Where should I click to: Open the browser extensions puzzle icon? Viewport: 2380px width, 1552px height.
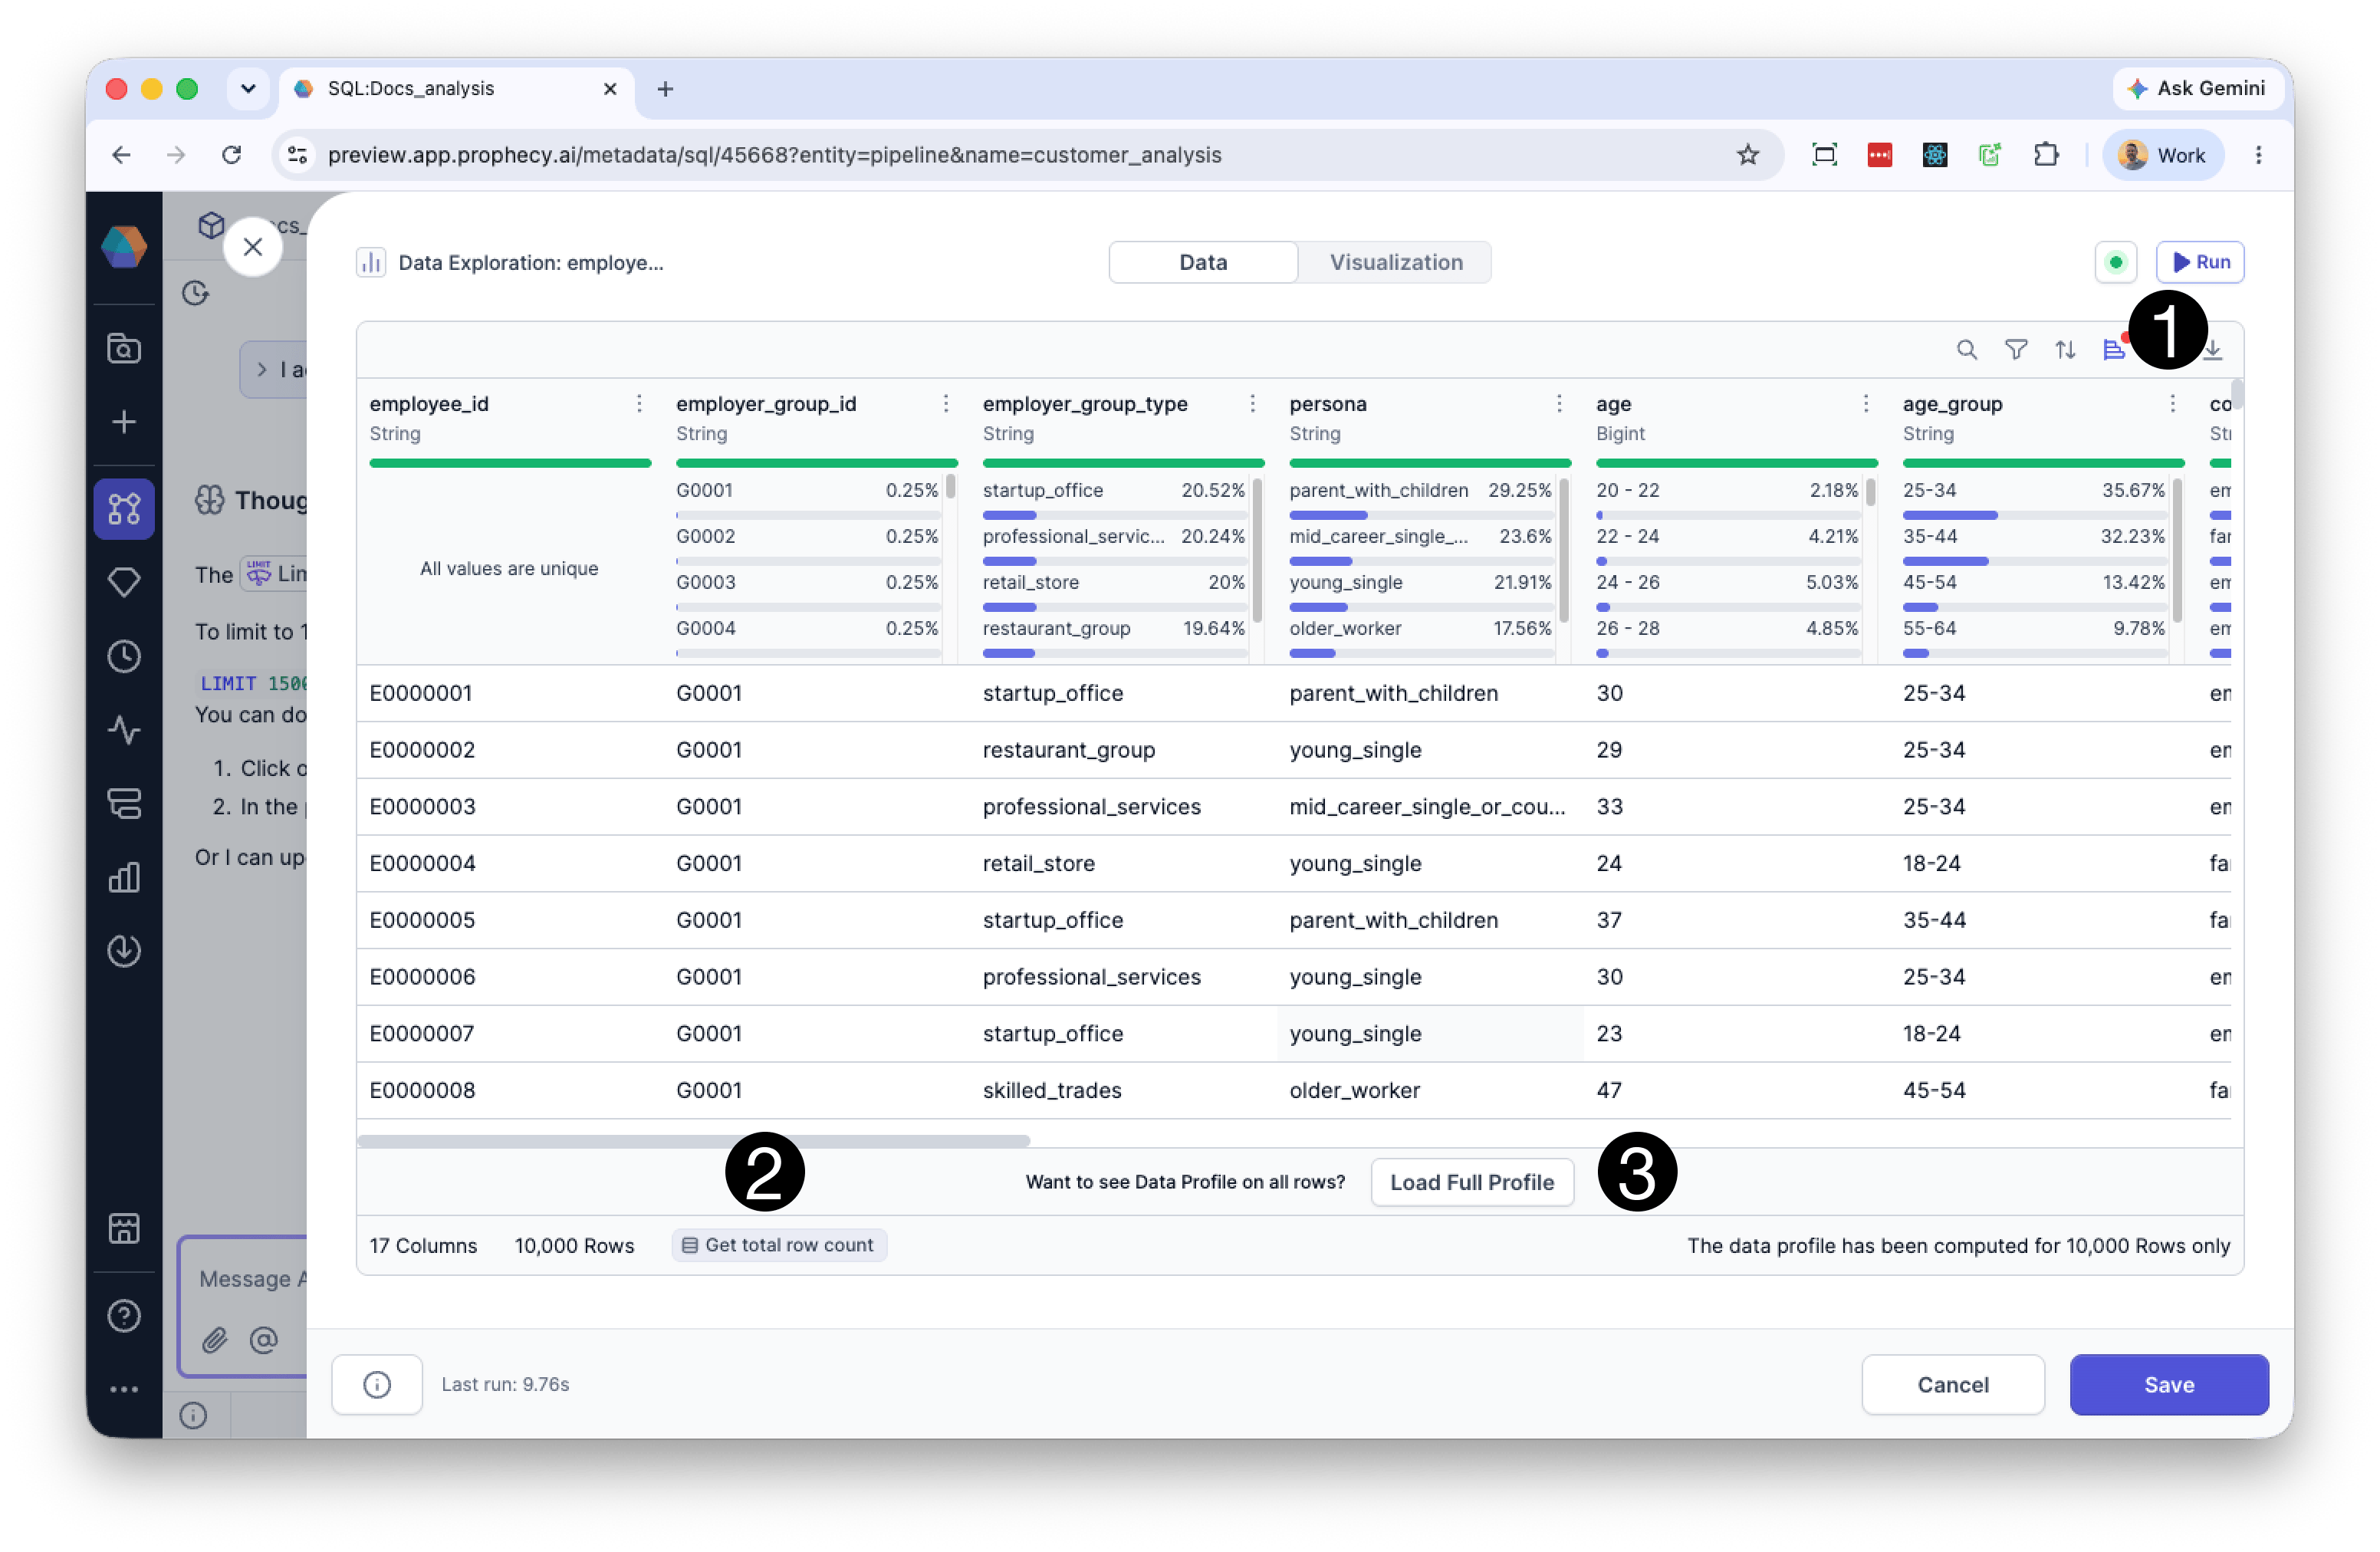pos(2046,155)
